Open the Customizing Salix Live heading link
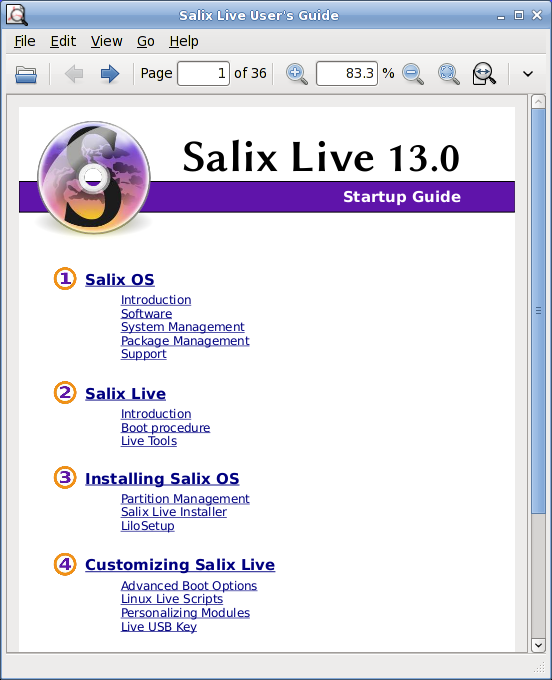This screenshot has height=680, width=552. click(180, 565)
